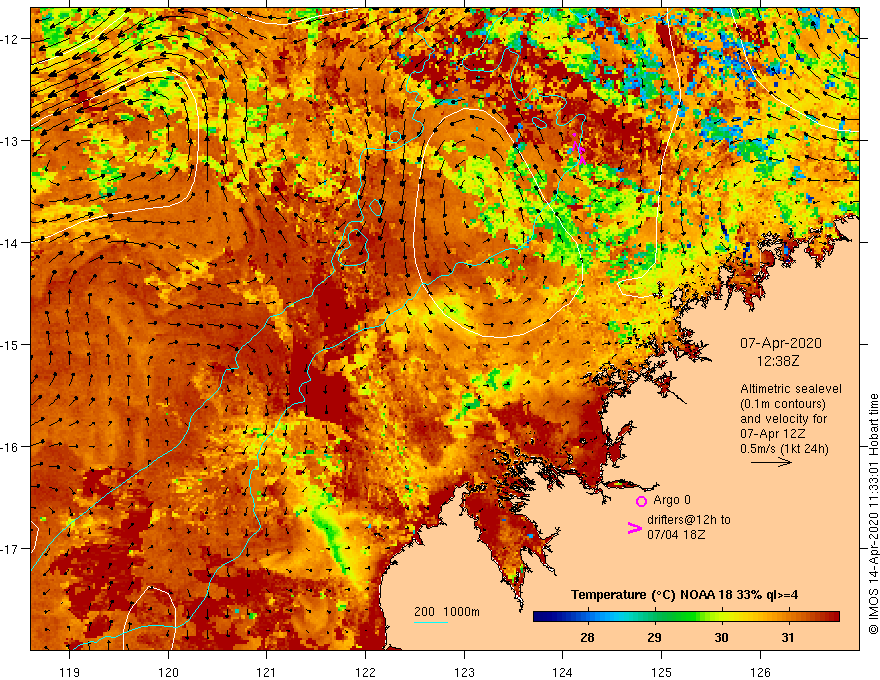880x680 pixels.
Task: Click longitude axis label 125
Action: (662, 672)
